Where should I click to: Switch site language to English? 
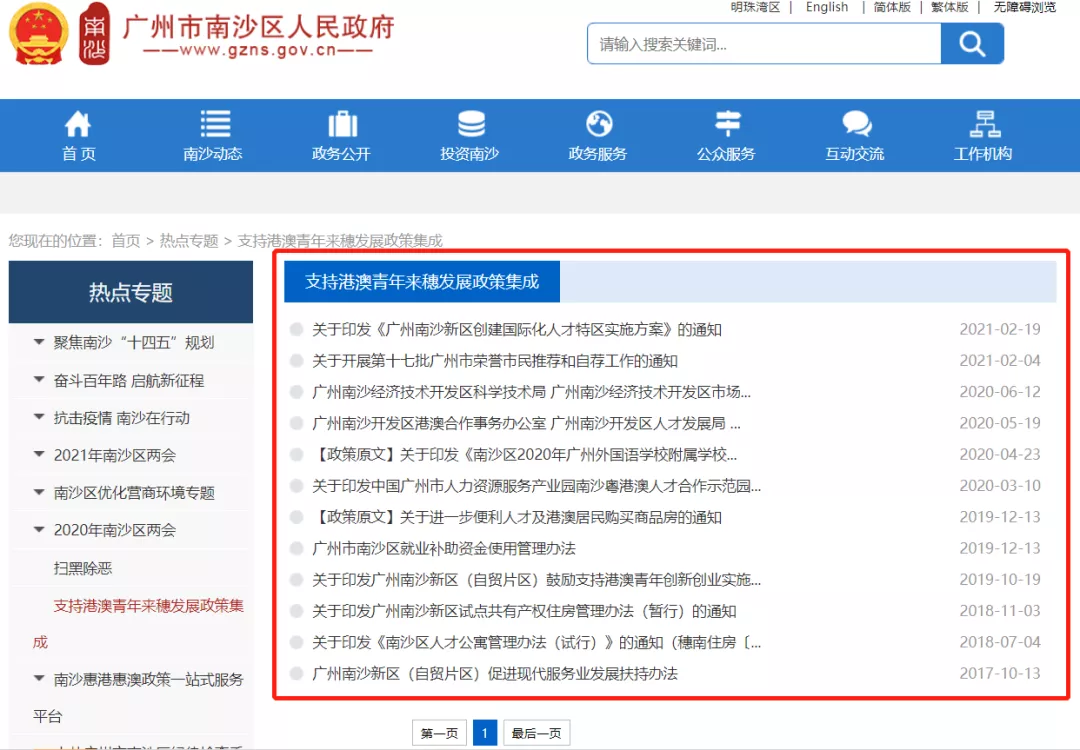click(827, 7)
